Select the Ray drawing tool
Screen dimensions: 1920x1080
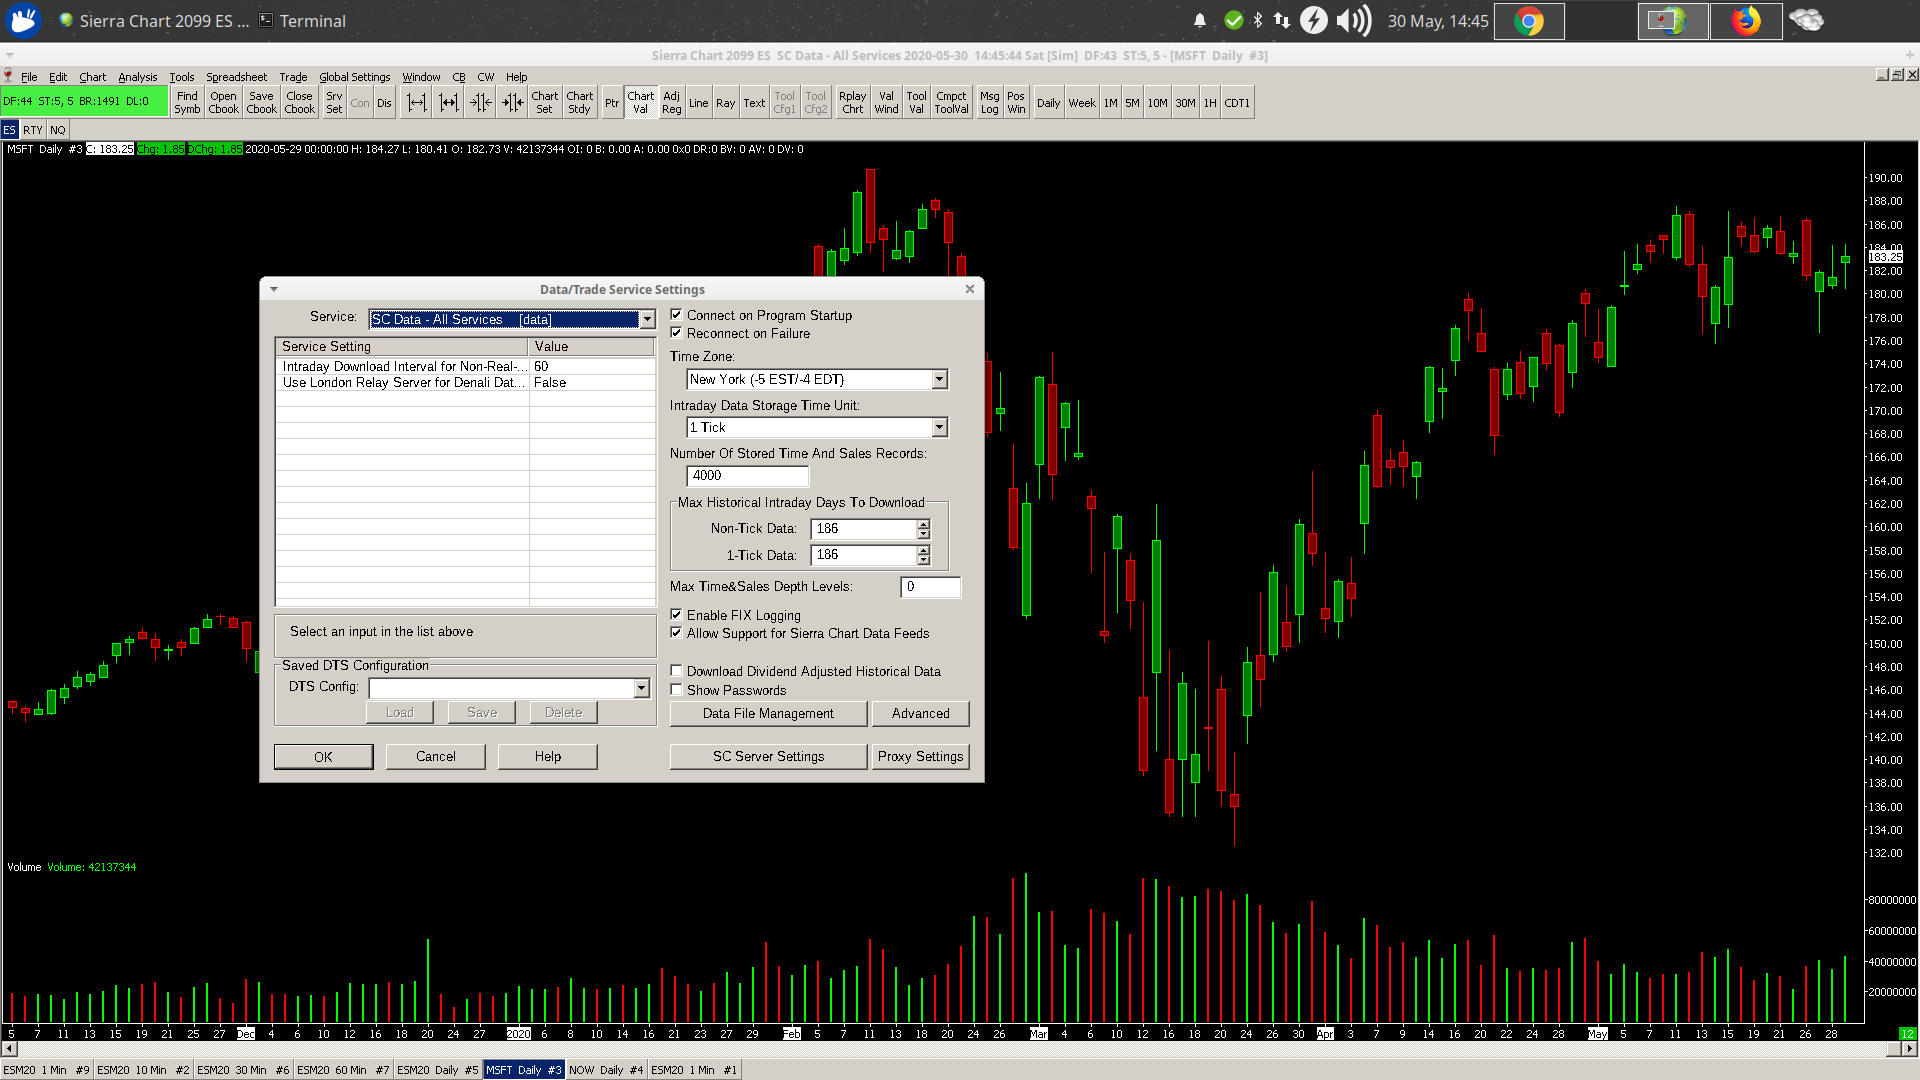(x=725, y=103)
